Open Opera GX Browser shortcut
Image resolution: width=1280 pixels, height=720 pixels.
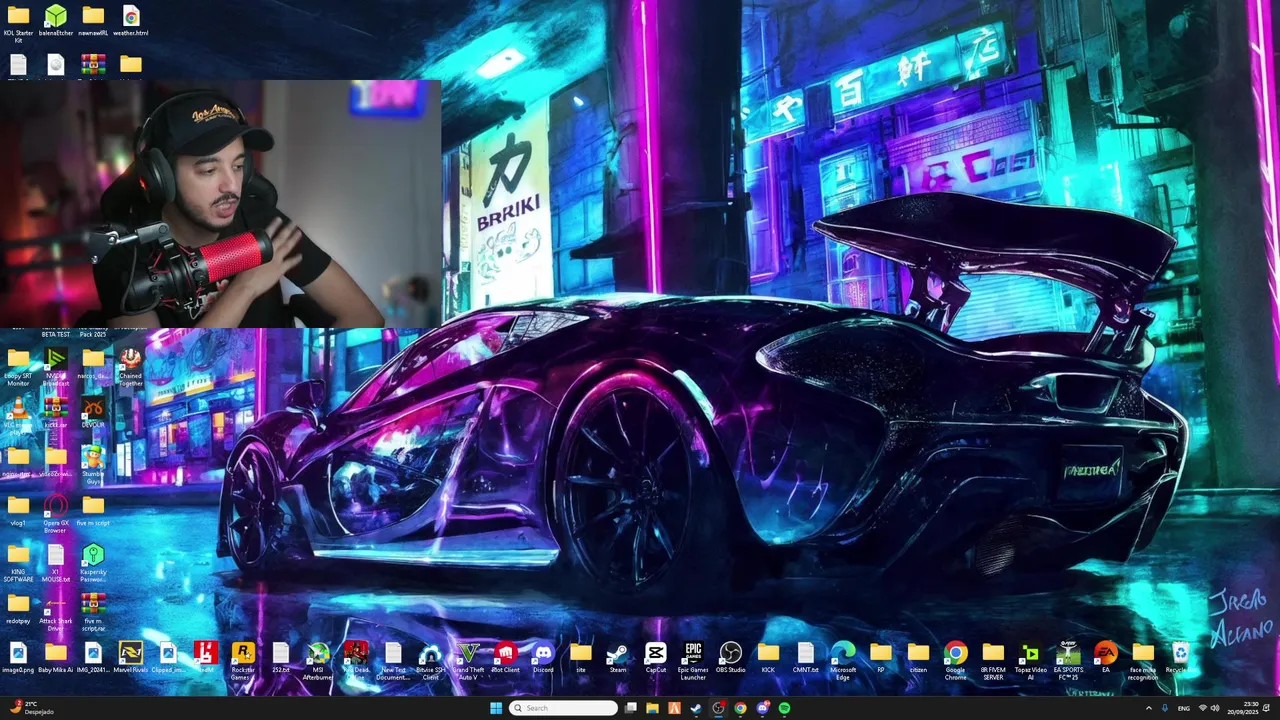pyautogui.click(x=56, y=513)
